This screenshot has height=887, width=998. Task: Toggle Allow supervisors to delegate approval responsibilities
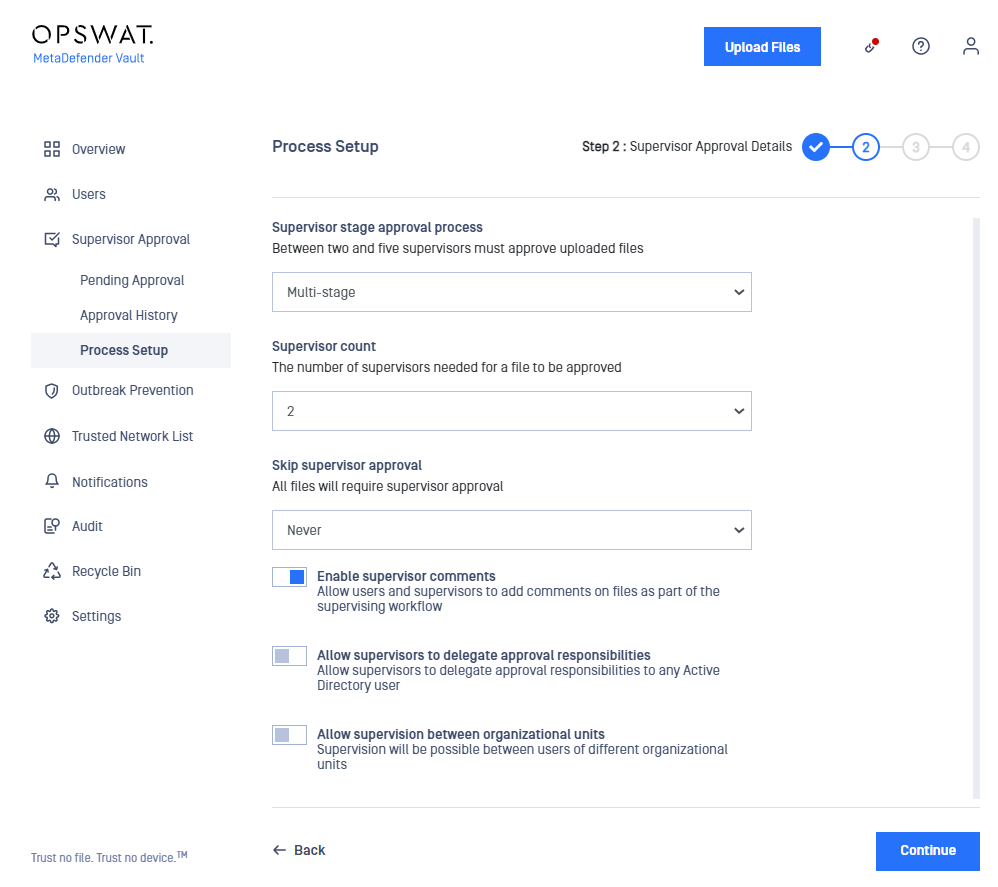(x=290, y=656)
